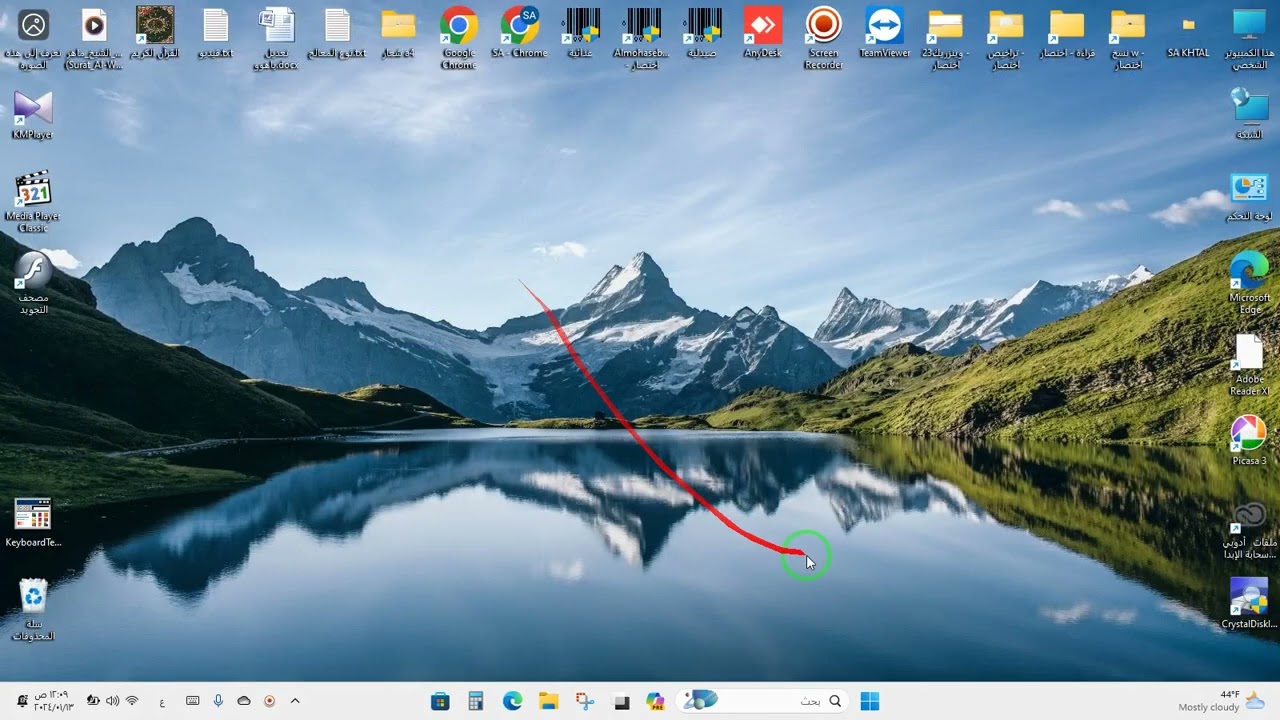1280x720 pixels.
Task: Click the red recording tray icon
Action: [269, 701]
